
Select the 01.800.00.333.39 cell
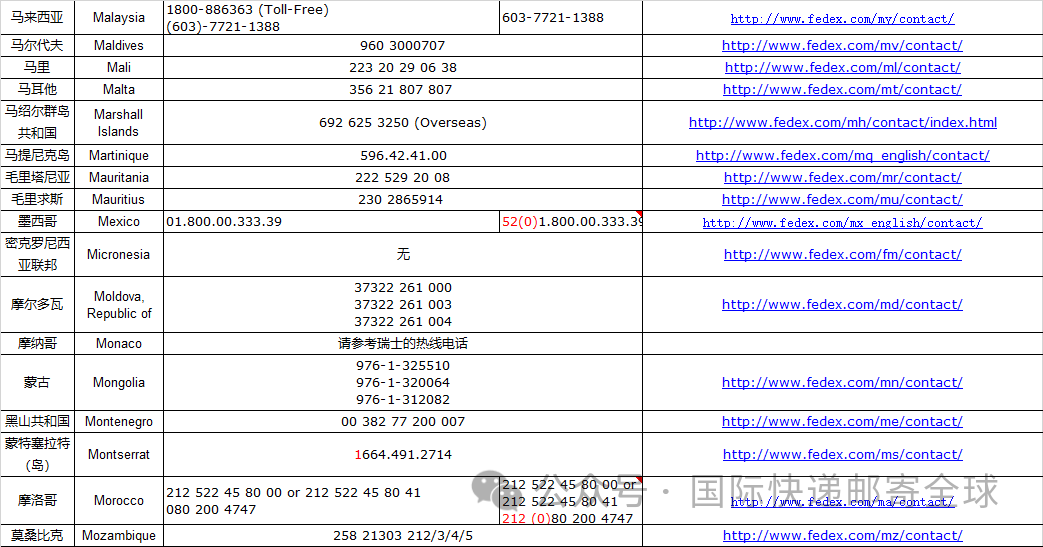click(x=331, y=222)
